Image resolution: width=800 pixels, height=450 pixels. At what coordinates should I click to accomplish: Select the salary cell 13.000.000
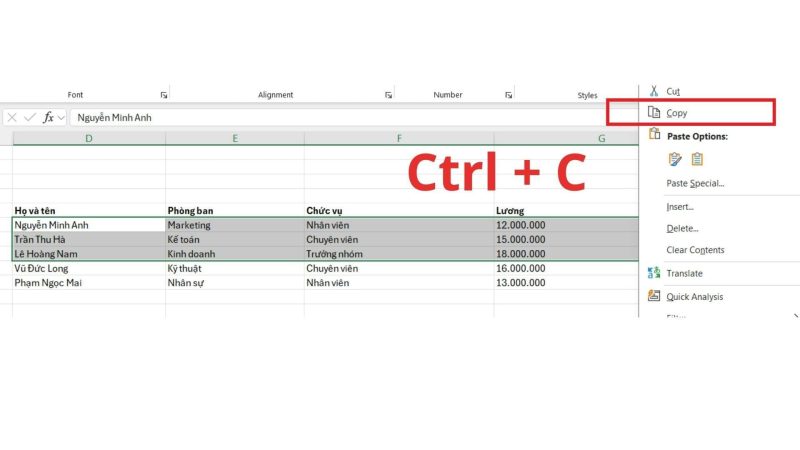point(566,283)
